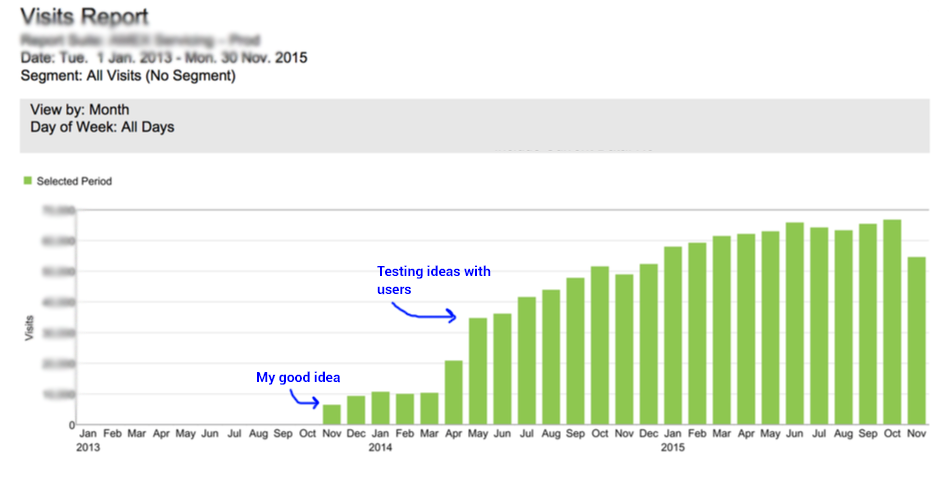Select the May 2014 bar
Viewport: 949px width, 480px height.
click(478, 371)
